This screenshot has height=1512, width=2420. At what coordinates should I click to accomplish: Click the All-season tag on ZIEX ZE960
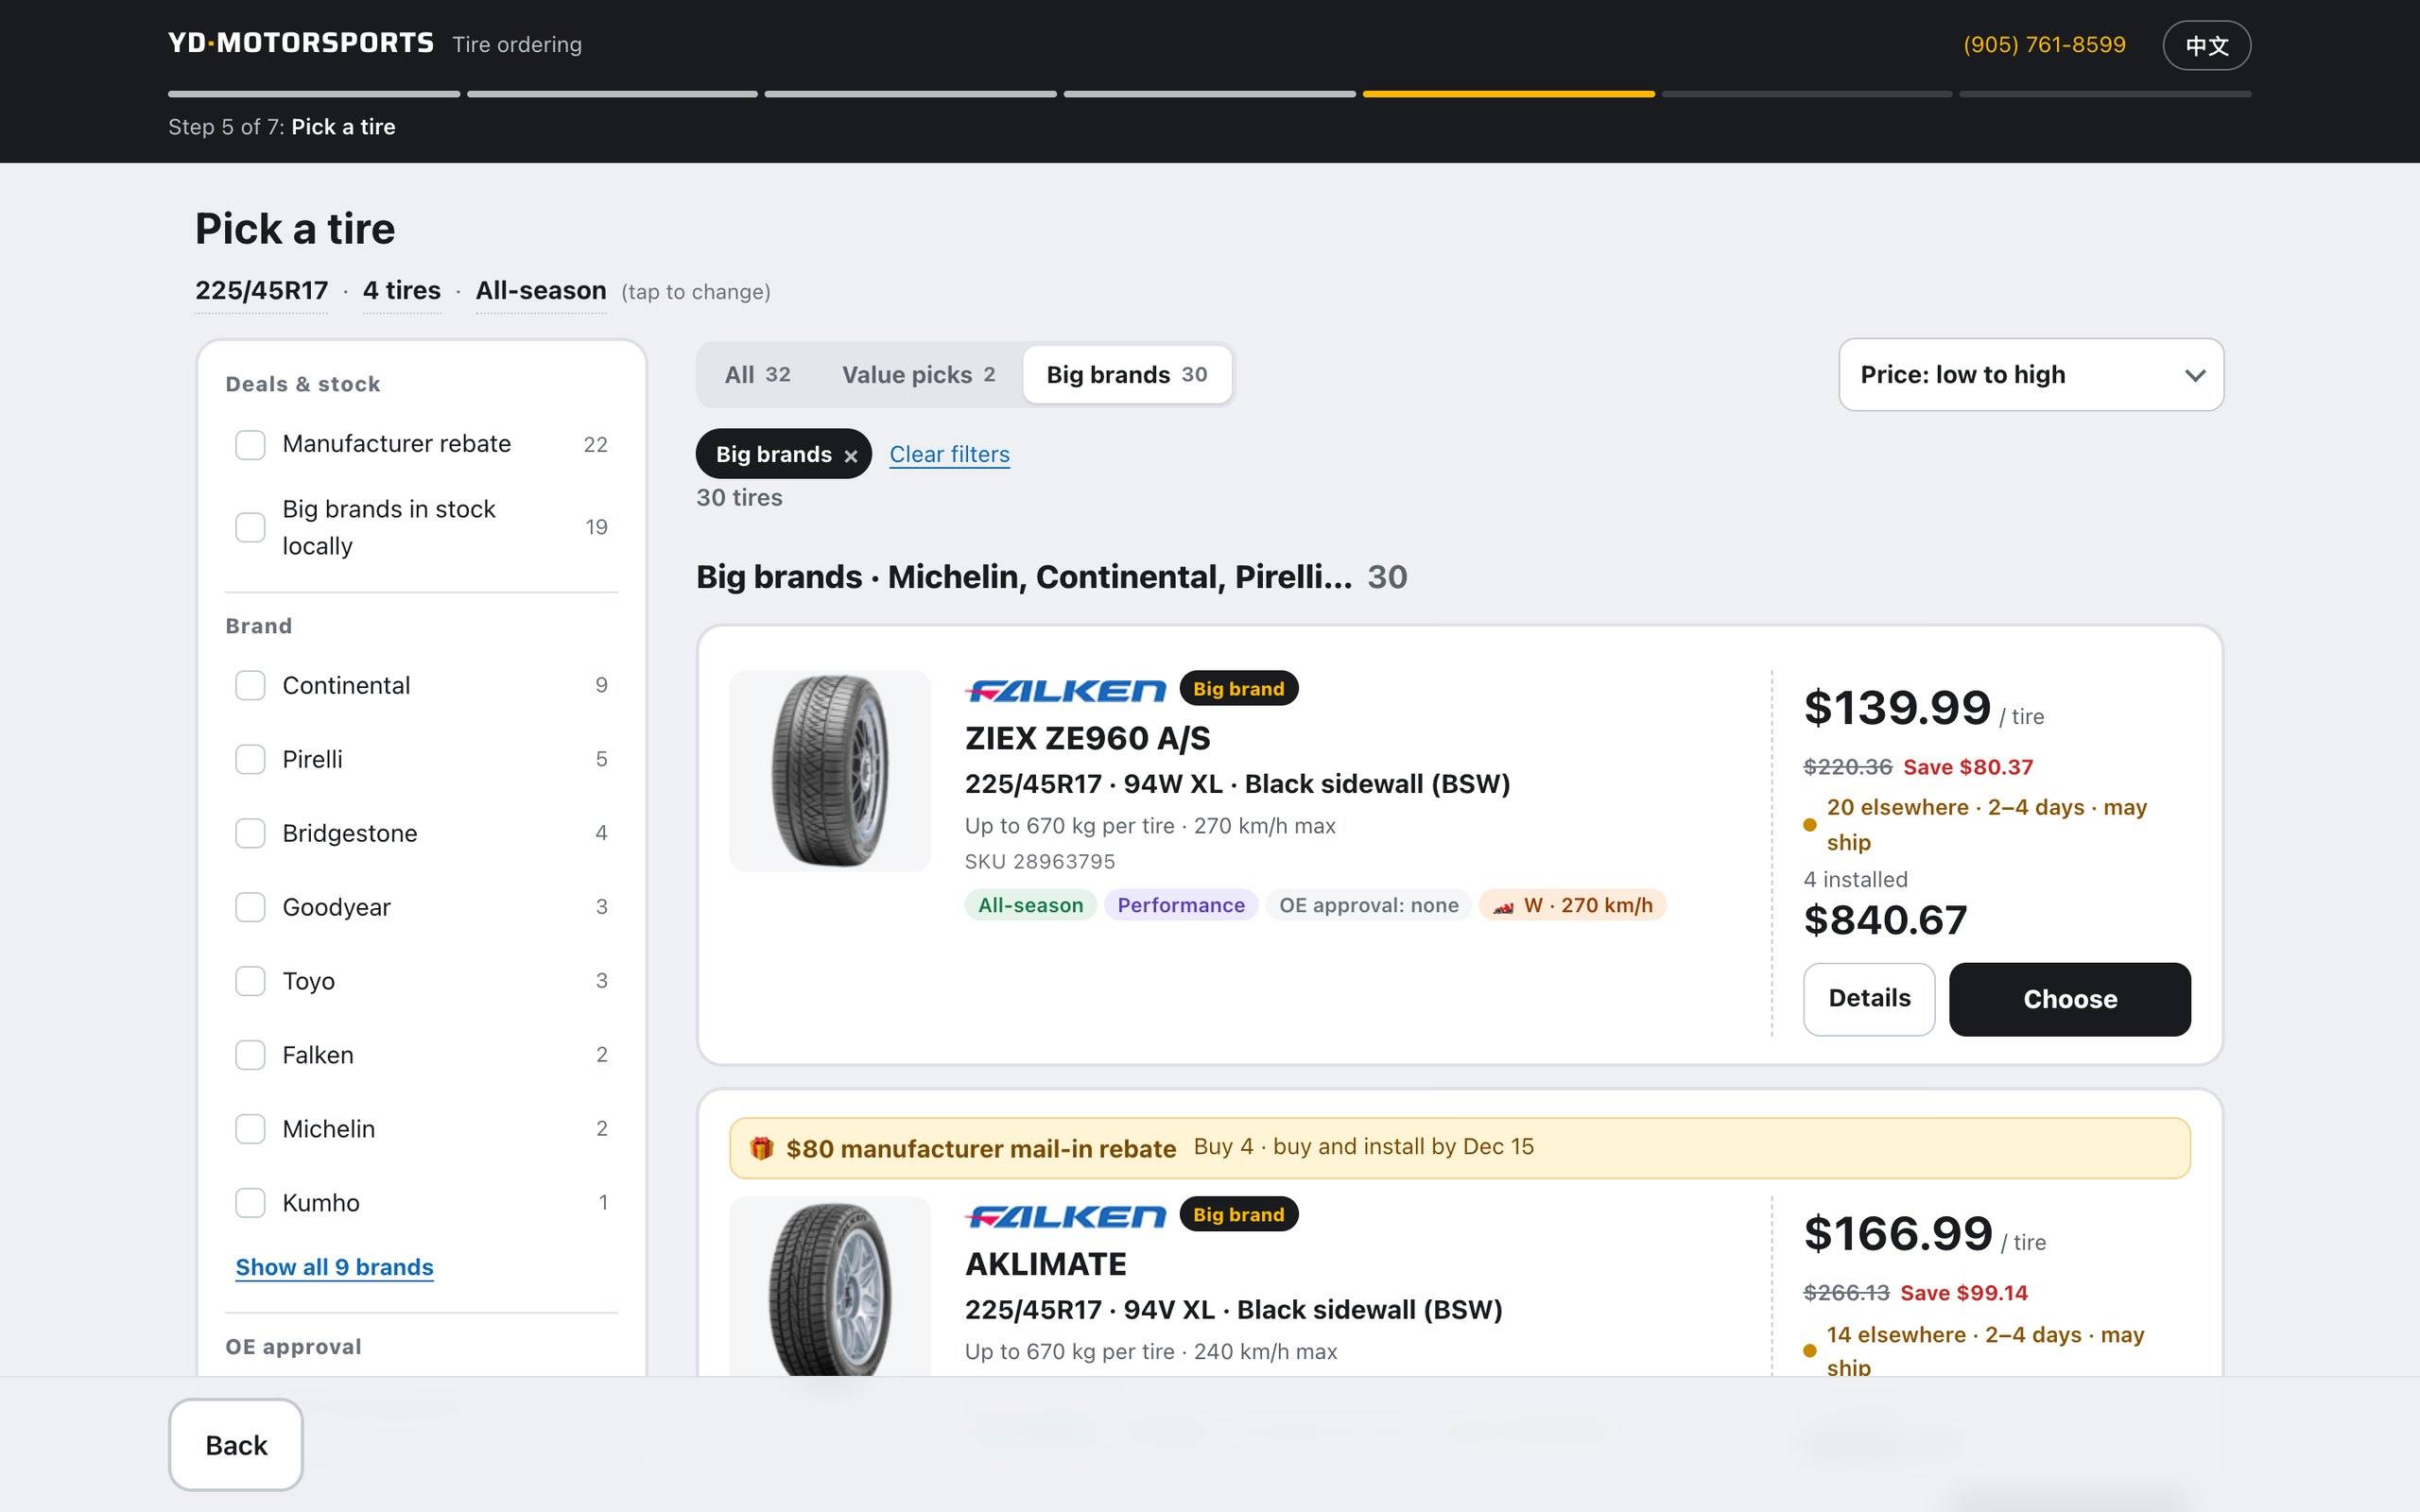click(1030, 906)
